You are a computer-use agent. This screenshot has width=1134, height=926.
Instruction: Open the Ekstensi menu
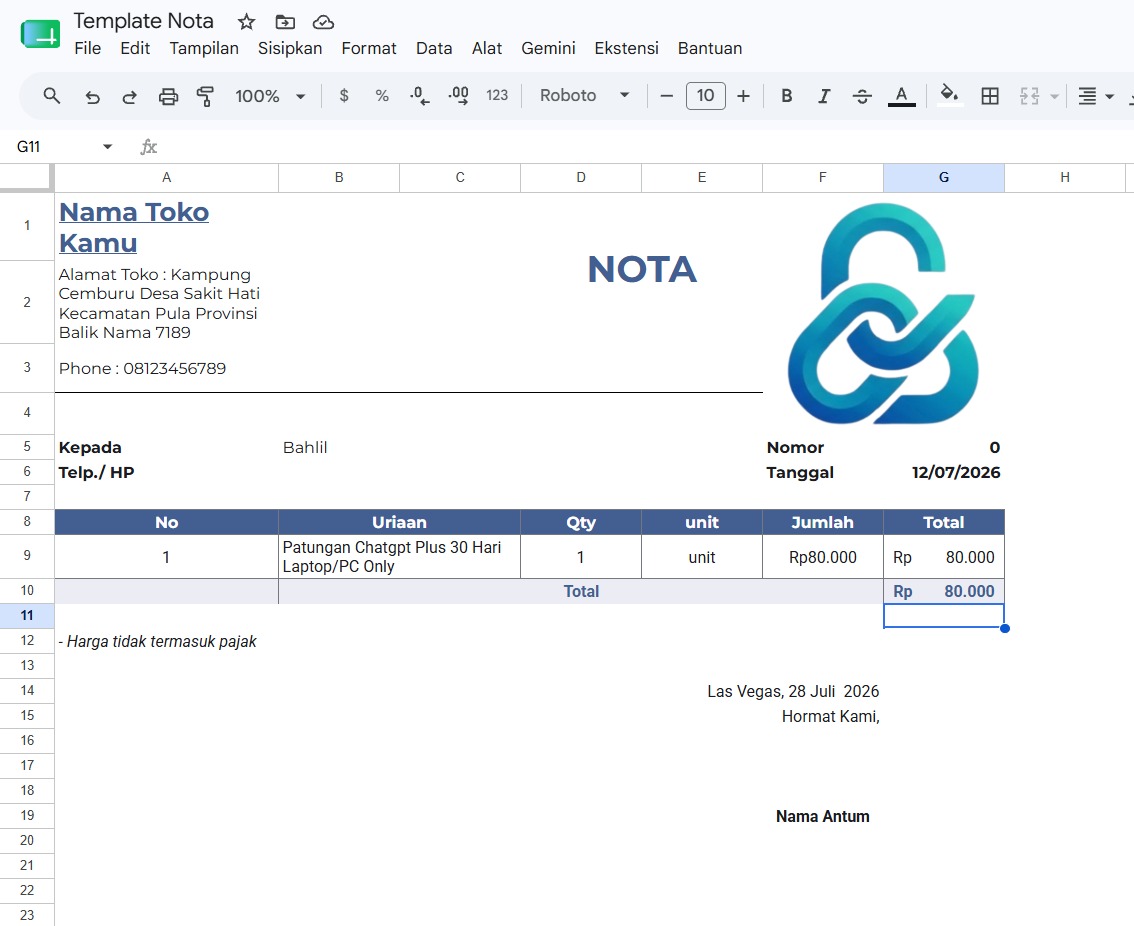[x=626, y=48]
